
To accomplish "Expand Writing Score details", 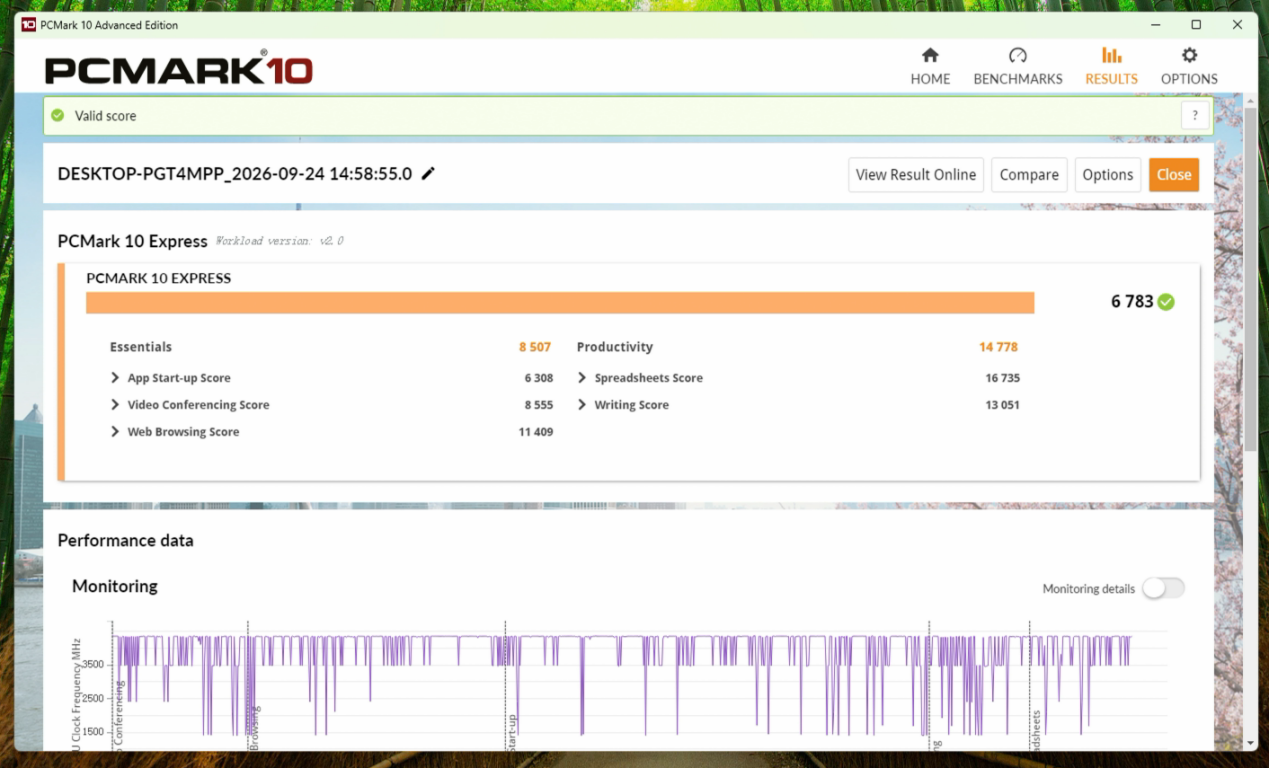I will [582, 405].
